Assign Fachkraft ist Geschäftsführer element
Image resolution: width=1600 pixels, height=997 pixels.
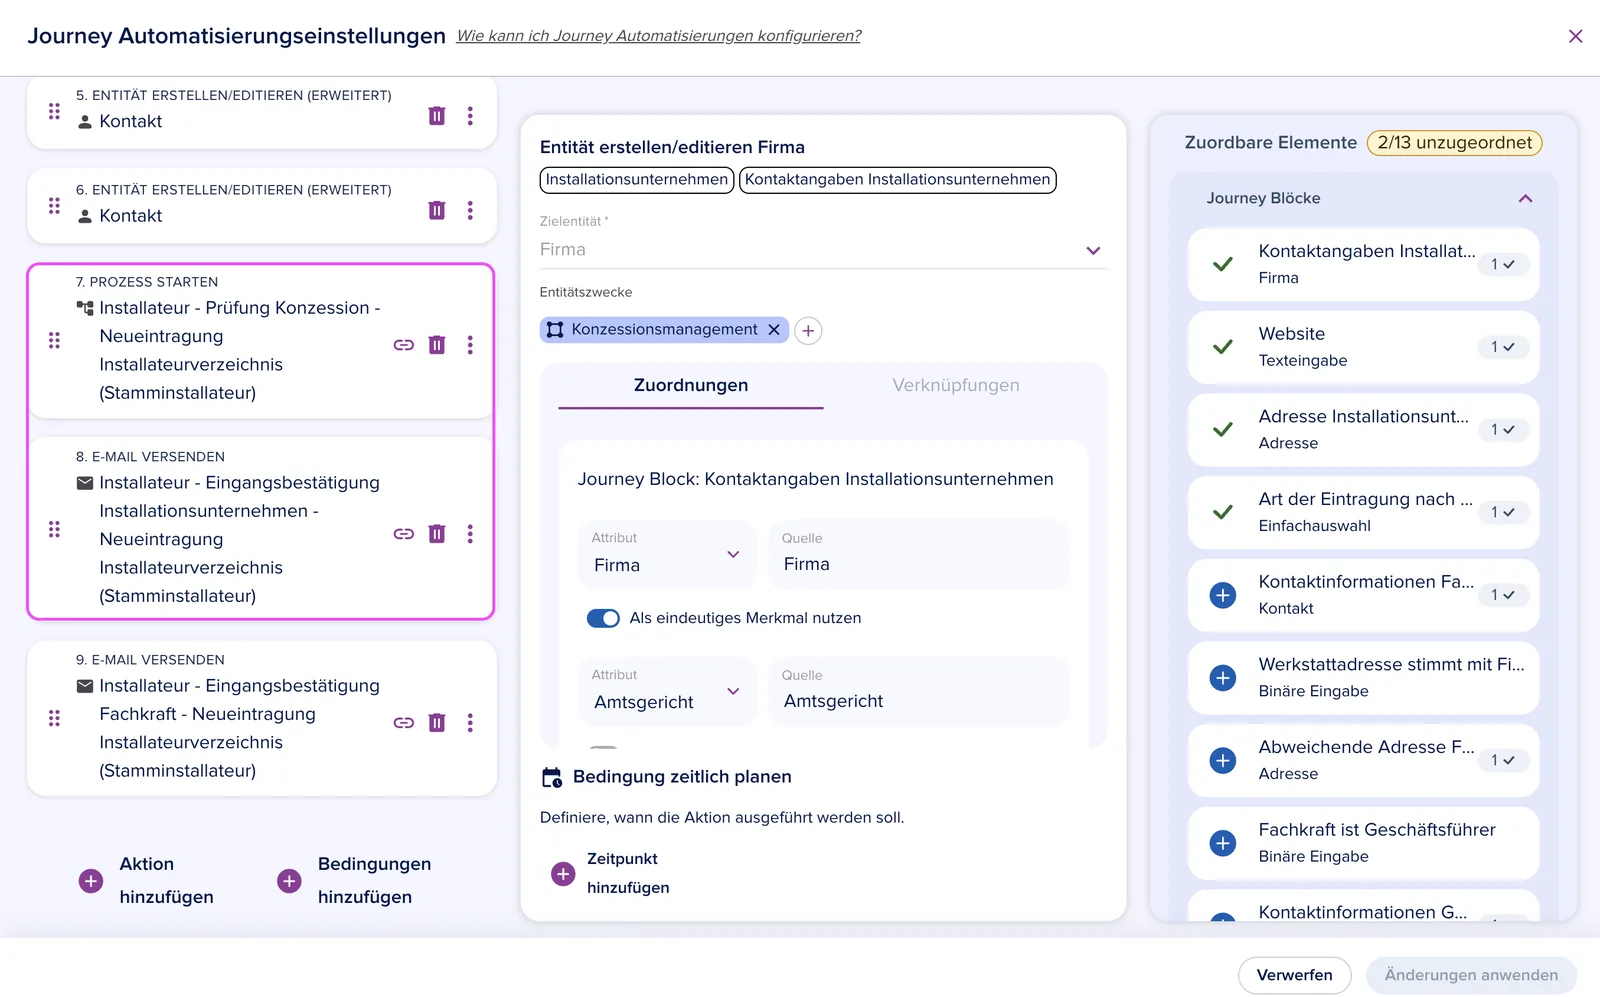(x=1223, y=843)
